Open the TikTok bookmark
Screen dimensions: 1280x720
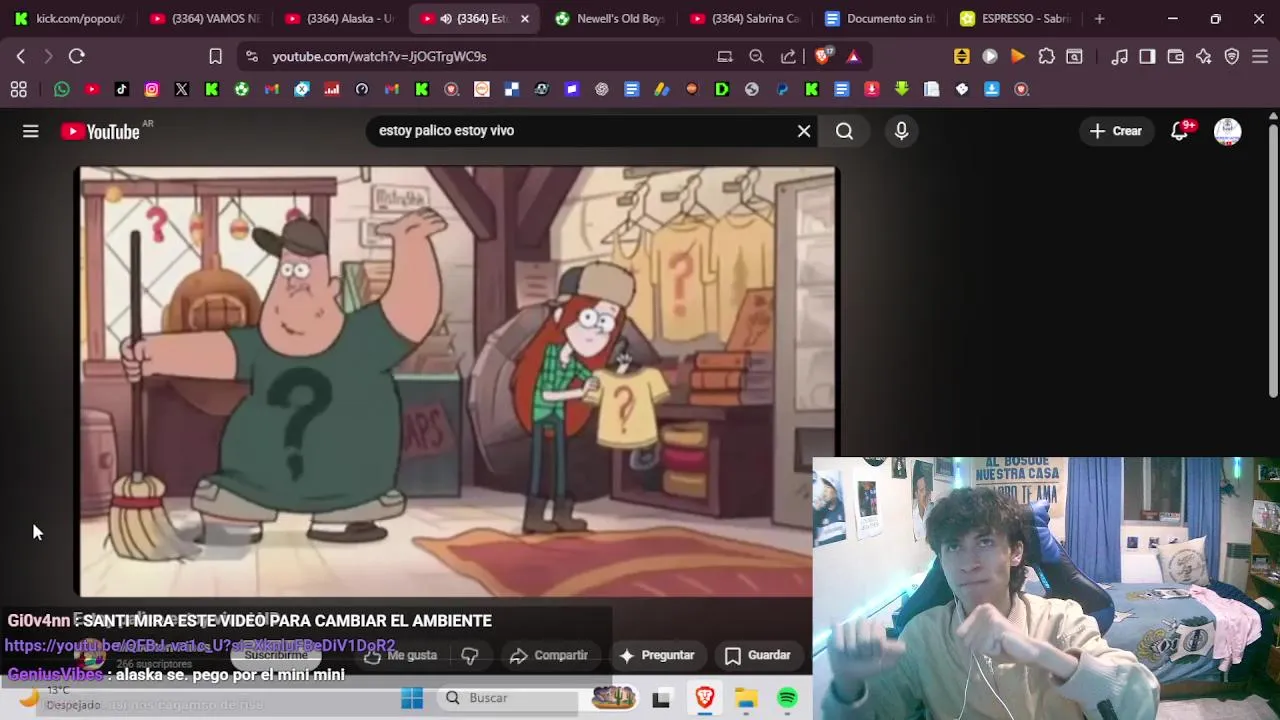pyautogui.click(x=121, y=89)
